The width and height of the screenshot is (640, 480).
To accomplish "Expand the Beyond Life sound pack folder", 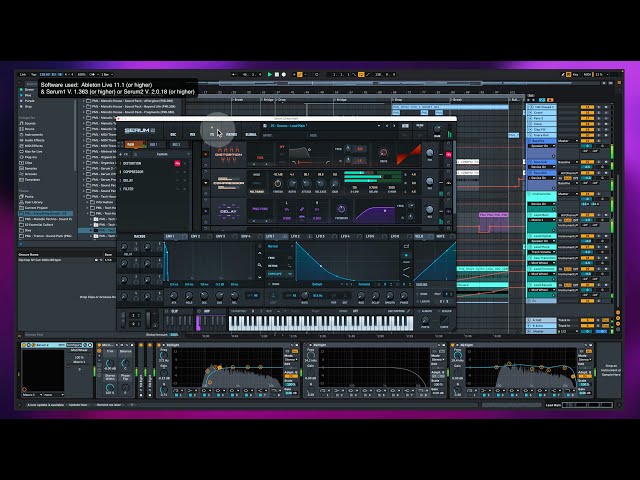I will tap(84, 106).
